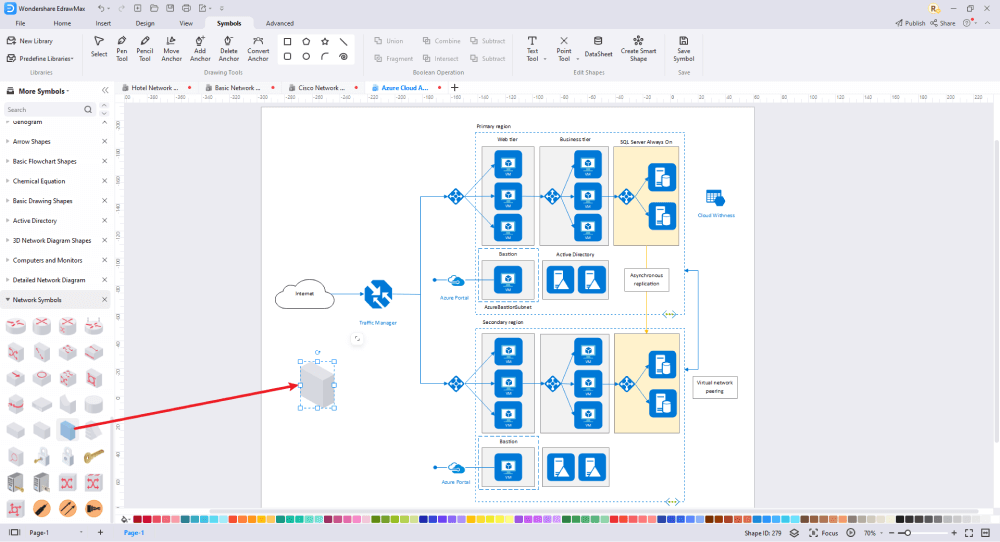Click Save Symbol in the ribbon
This screenshot has height=542, width=1000.
coord(684,49)
